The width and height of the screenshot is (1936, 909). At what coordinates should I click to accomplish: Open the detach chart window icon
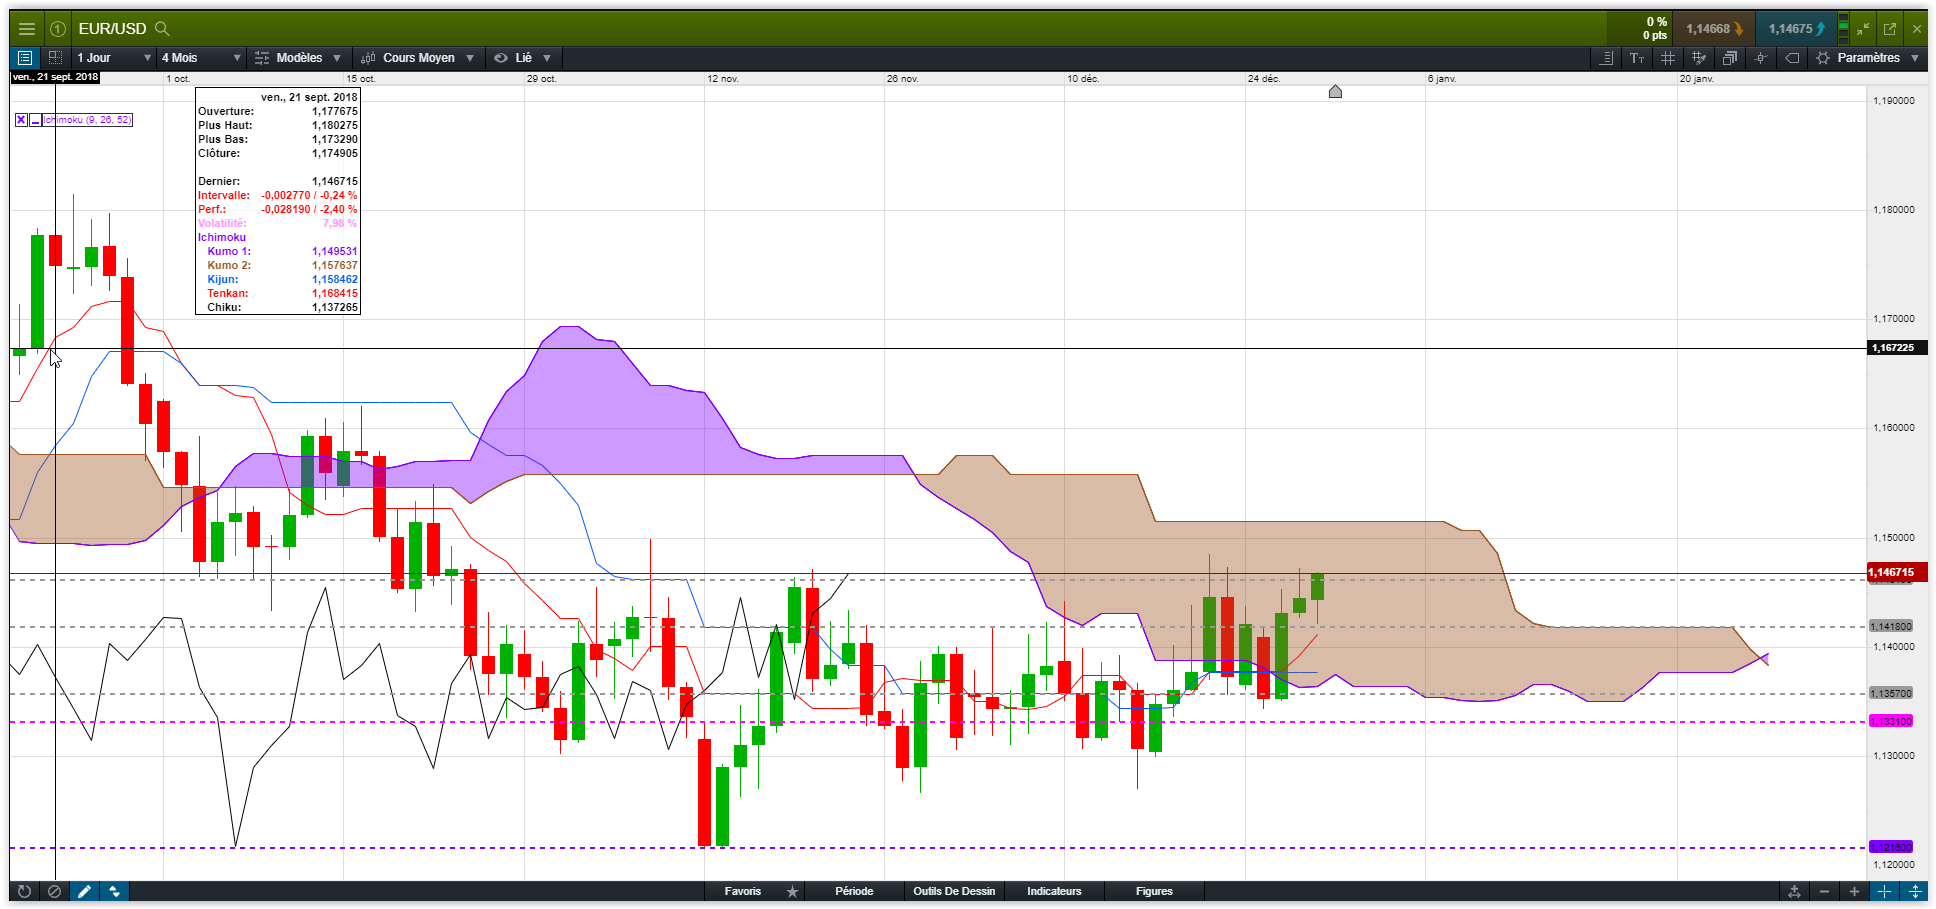[x=1890, y=29]
